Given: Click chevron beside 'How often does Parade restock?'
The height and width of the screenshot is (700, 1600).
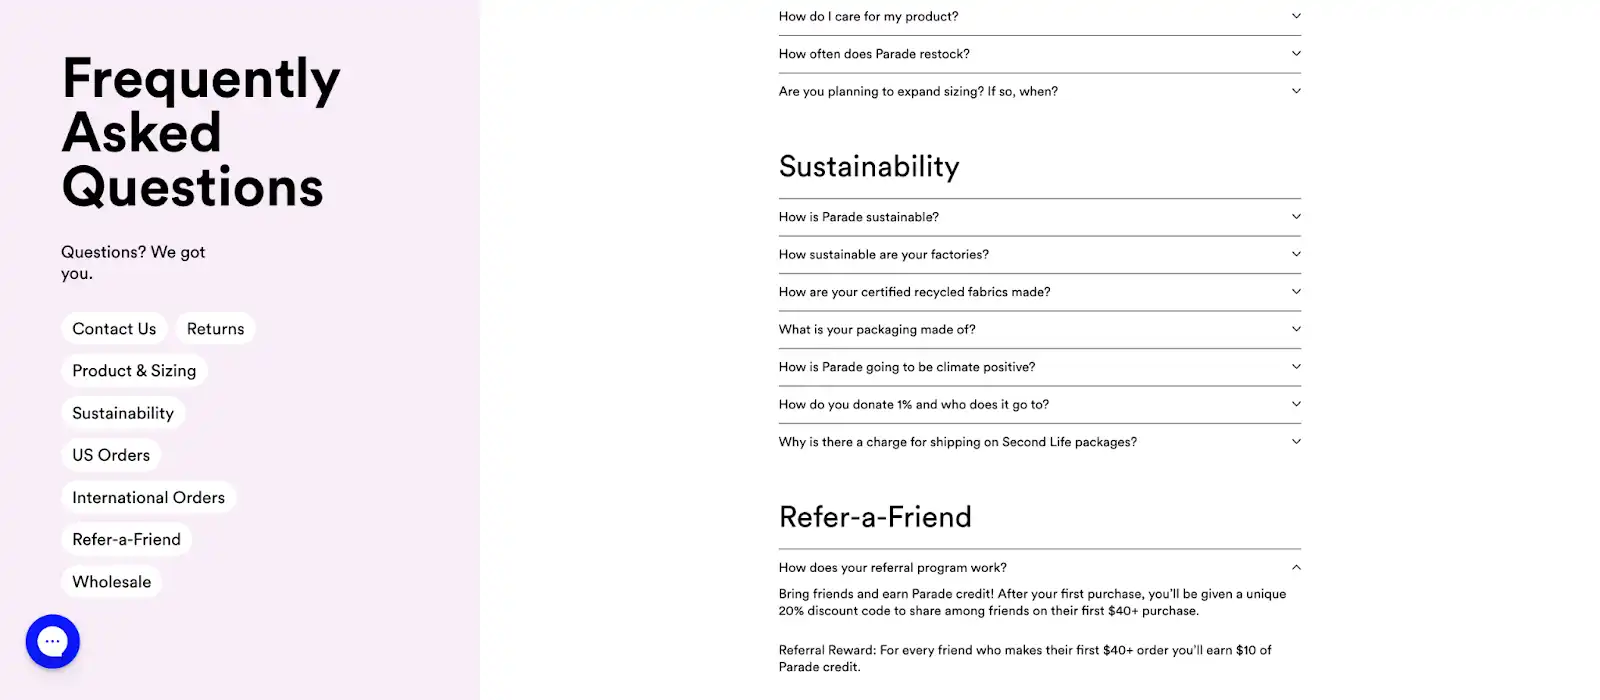Looking at the screenshot, I should pos(1296,54).
